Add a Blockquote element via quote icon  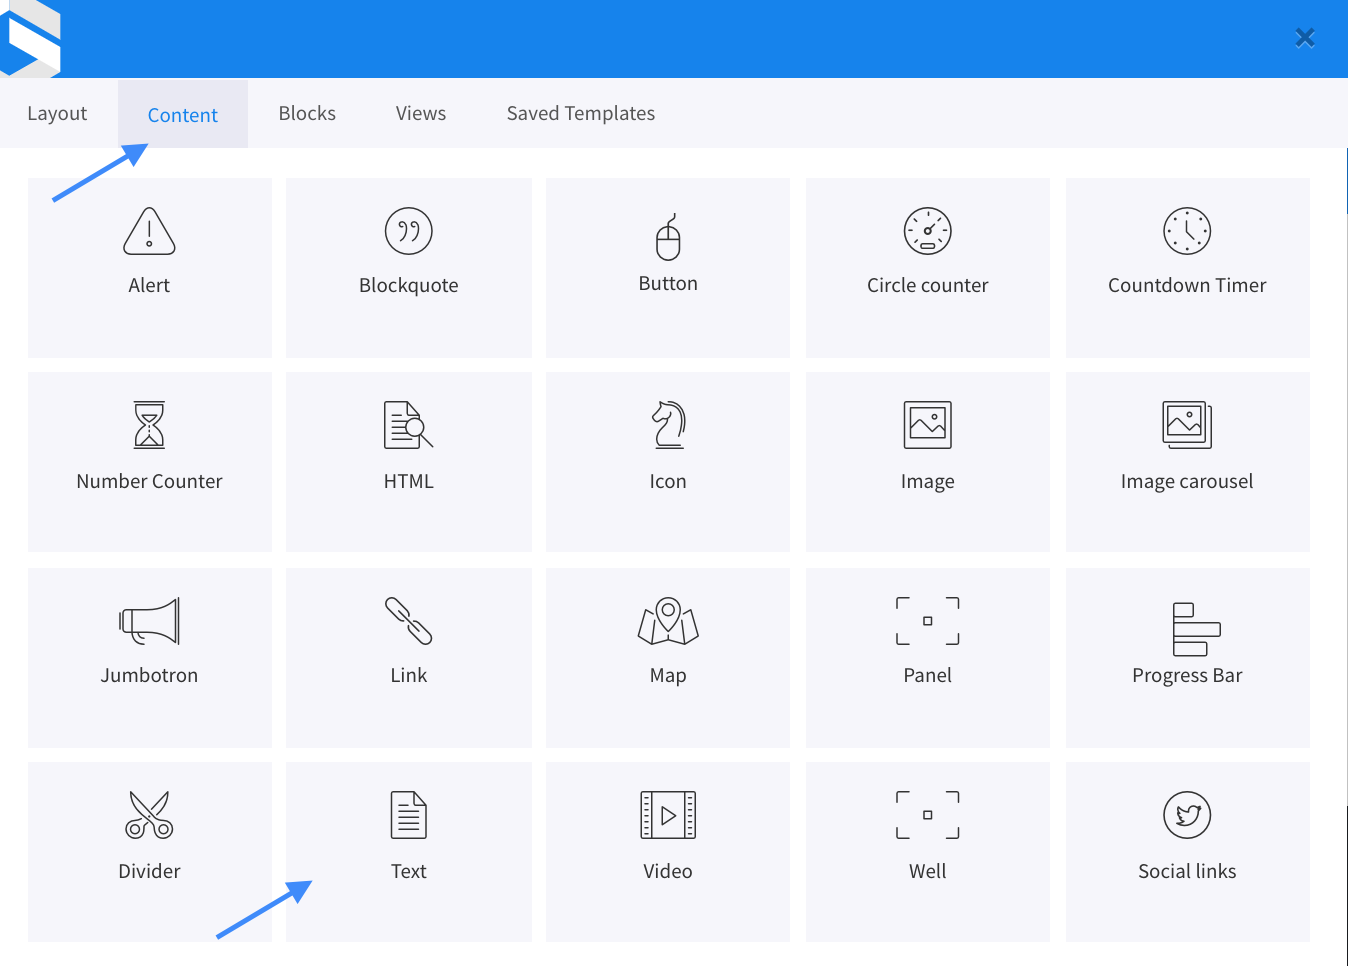(x=408, y=231)
